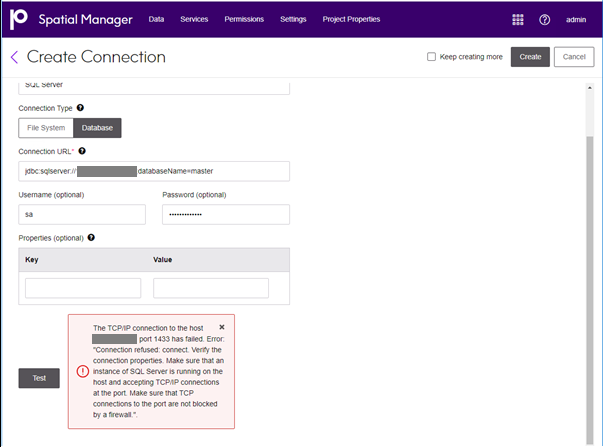The width and height of the screenshot is (603, 447).
Task: Click help icon beside Properties (optional)
Action: pos(92,238)
